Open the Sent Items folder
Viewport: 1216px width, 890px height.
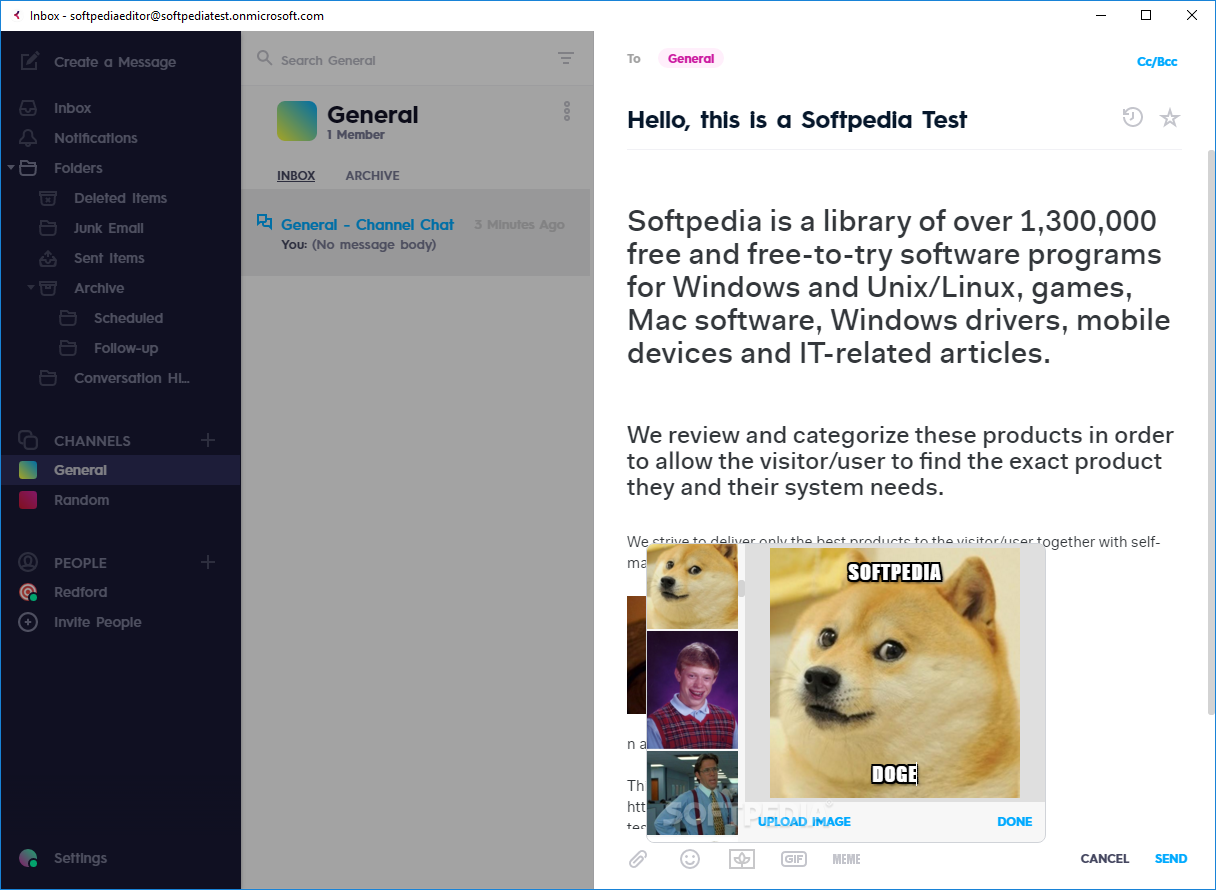(x=109, y=258)
